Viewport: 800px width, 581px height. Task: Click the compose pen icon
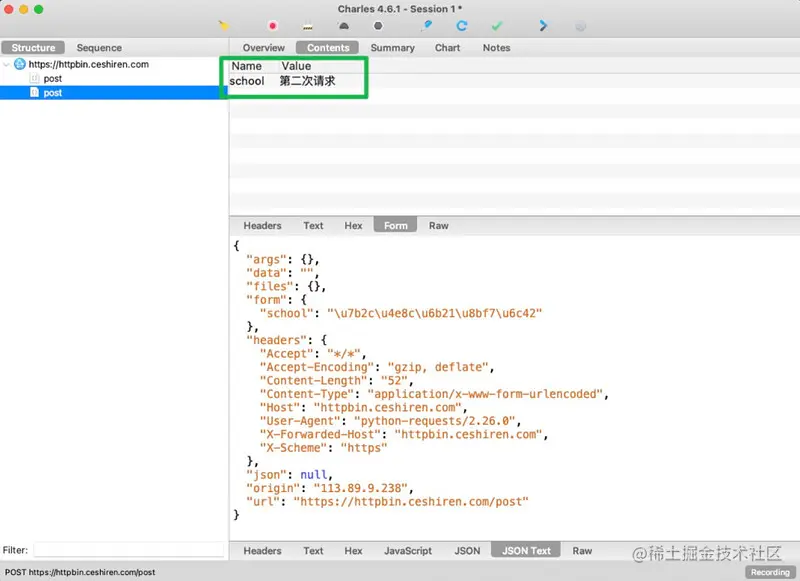click(x=427, y=26)
